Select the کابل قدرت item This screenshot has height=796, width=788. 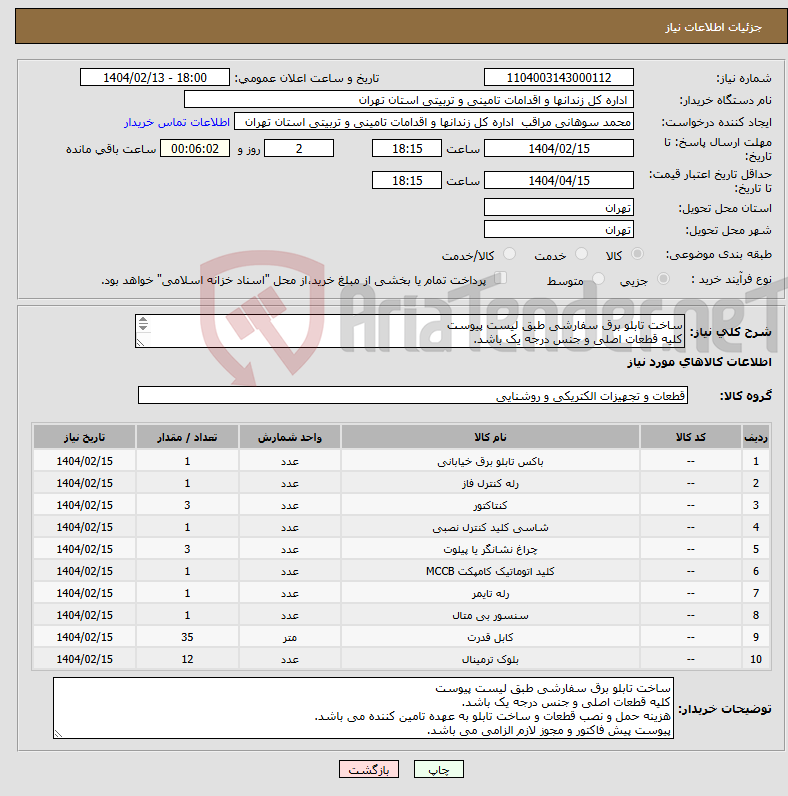click(490, 637)
